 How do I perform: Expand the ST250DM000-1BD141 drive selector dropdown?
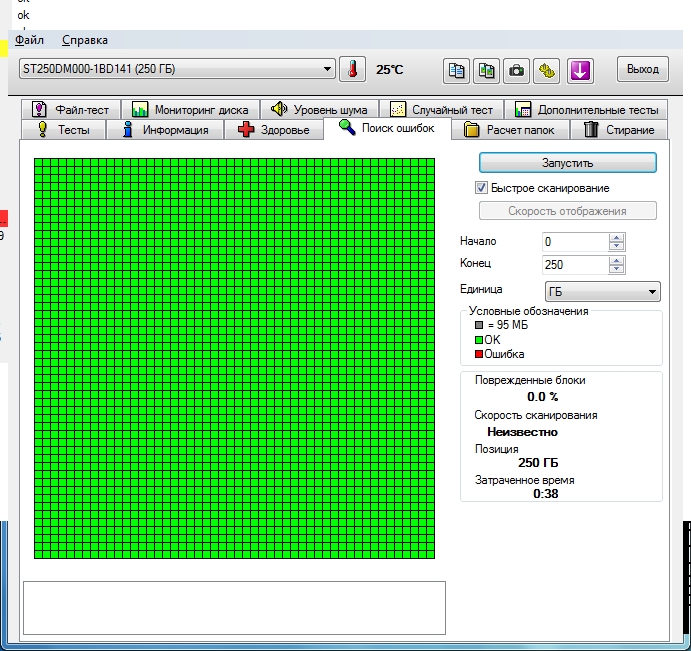(177, 69)
